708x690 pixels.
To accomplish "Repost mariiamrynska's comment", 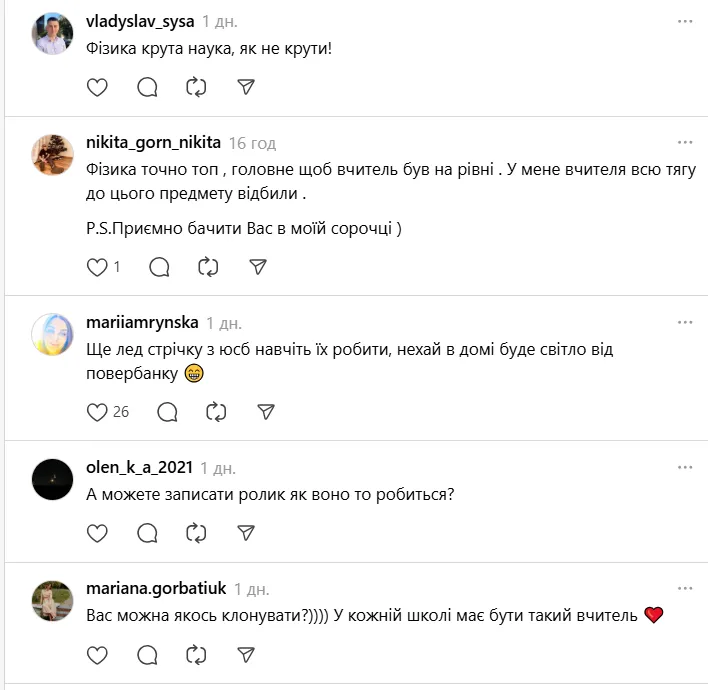I will [216, 411].
